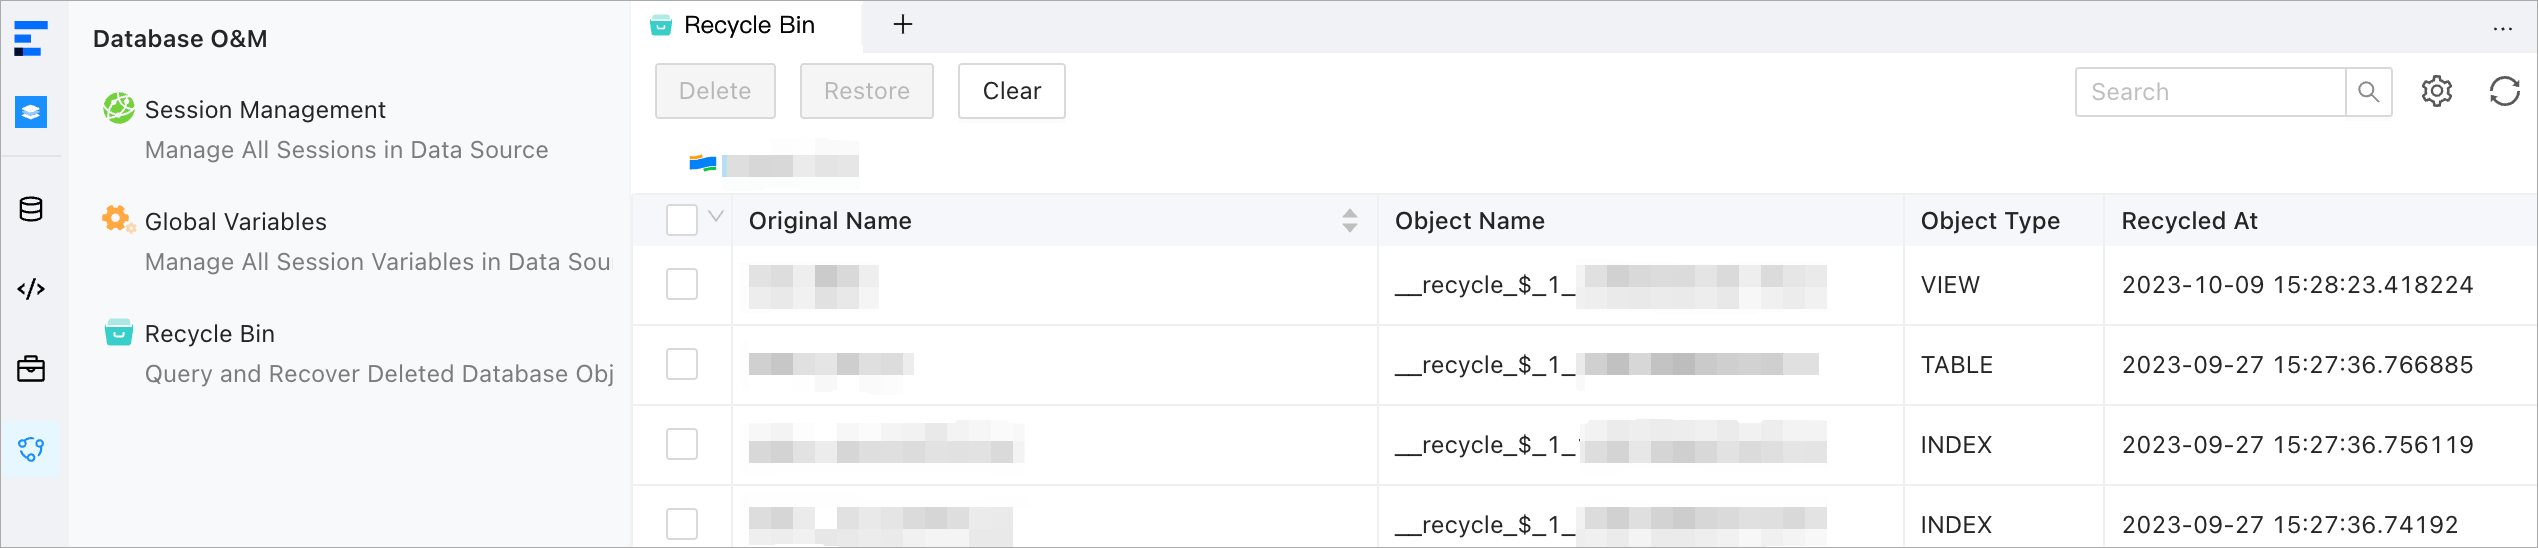The width and height of the screenshot is (2538, 548).
Task: Sort by Original Name column
Action: [1349, 220]
